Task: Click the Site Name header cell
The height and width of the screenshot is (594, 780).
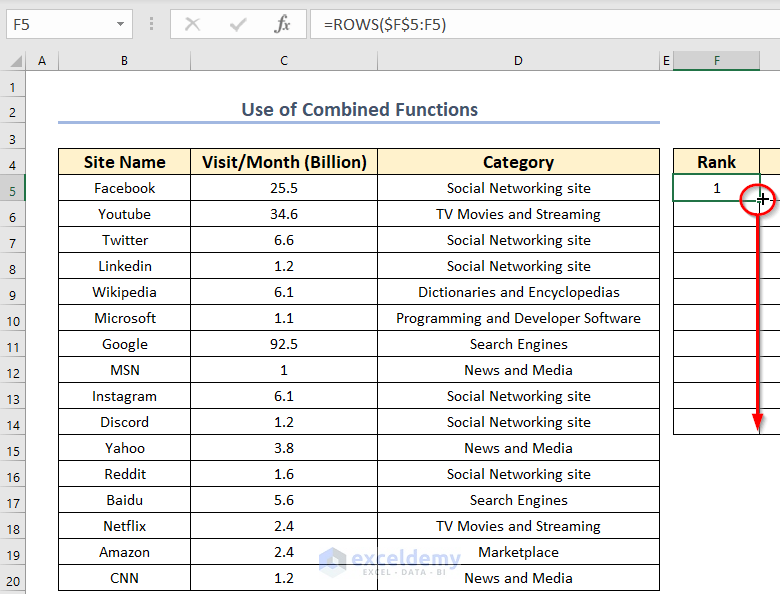Action: pyautogui.click(x=124, y=162)
